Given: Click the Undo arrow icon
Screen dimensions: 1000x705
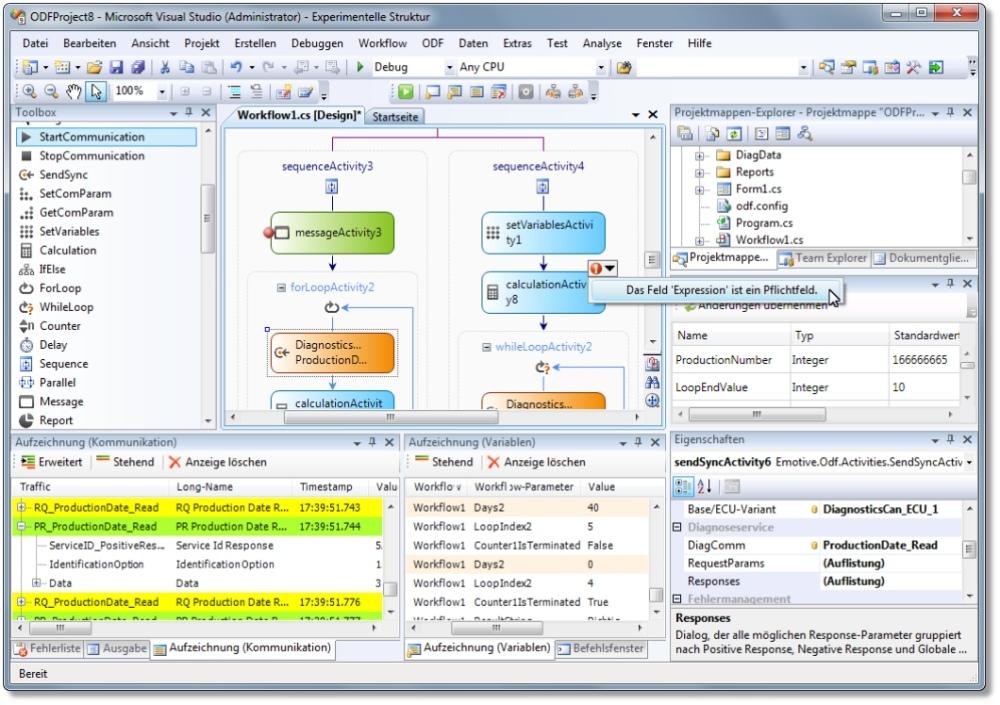Looking at the screenshot, I should pos(236,67).
